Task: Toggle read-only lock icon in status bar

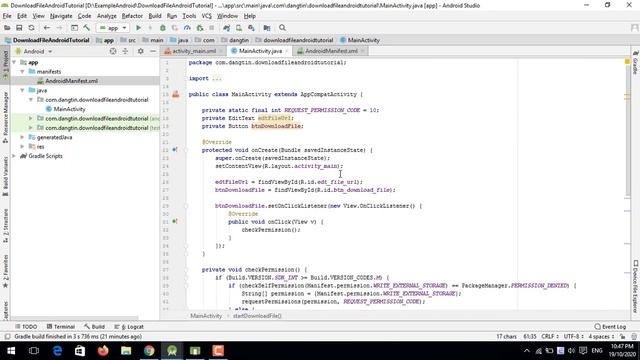Action: coord(622,337)
